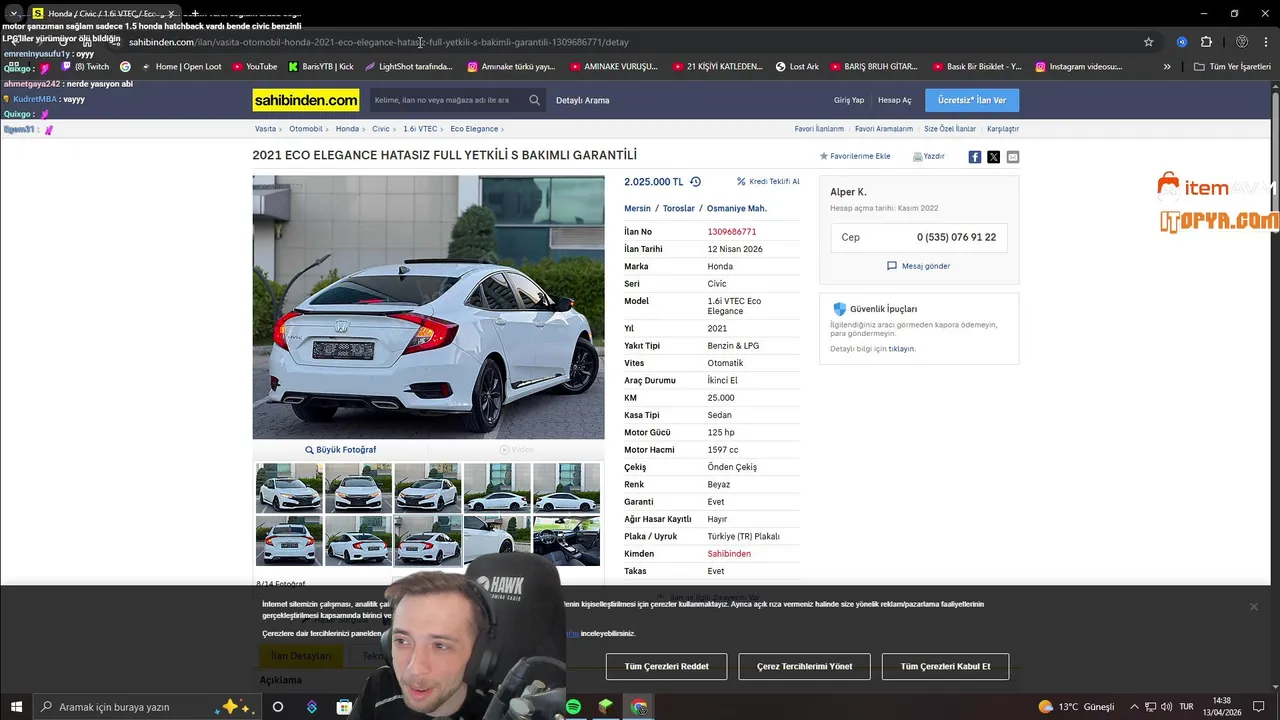
Task: Click Hesap Aç
Action: [895, 100]
